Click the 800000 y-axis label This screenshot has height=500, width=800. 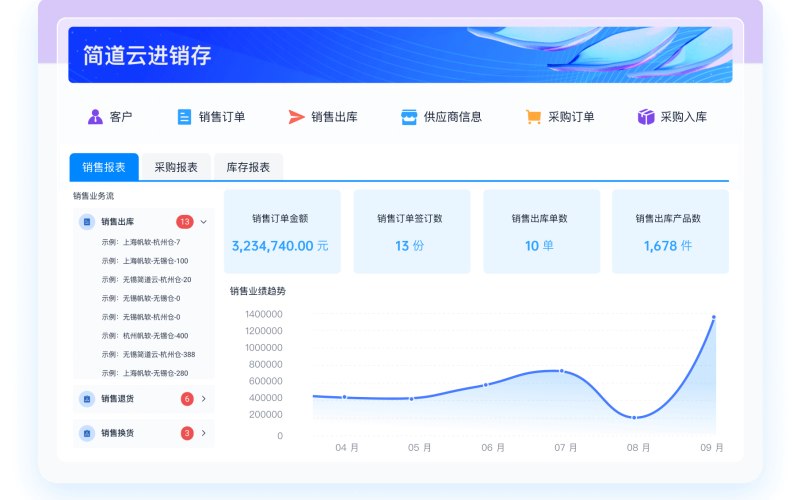(x=265, y=364)
